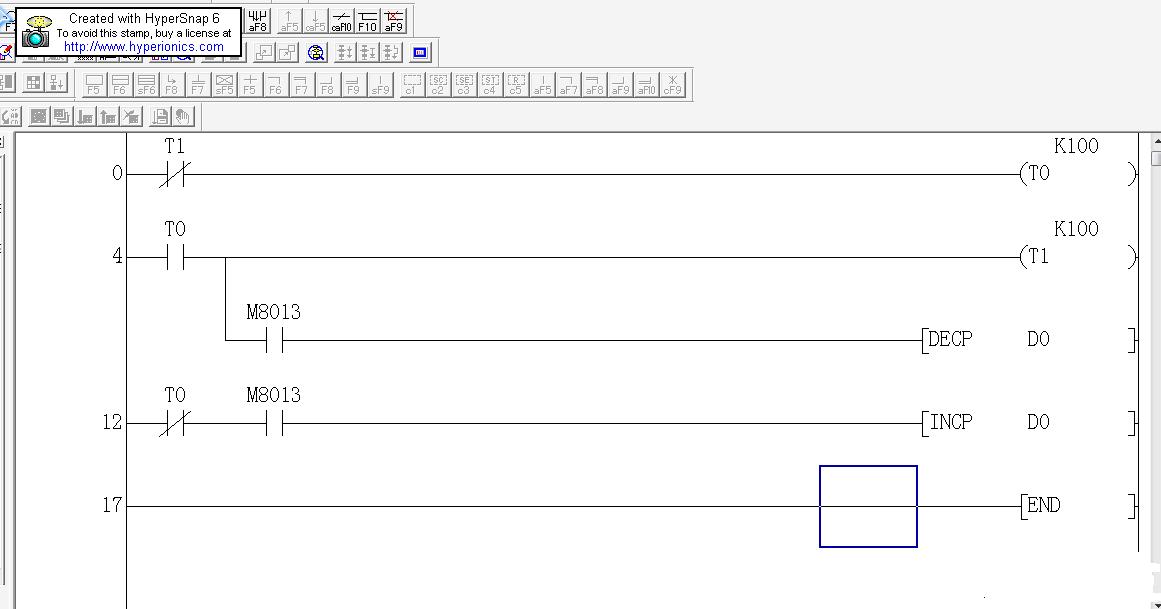Click the R icon c5
1161x609 pixels.
(515, 85)
